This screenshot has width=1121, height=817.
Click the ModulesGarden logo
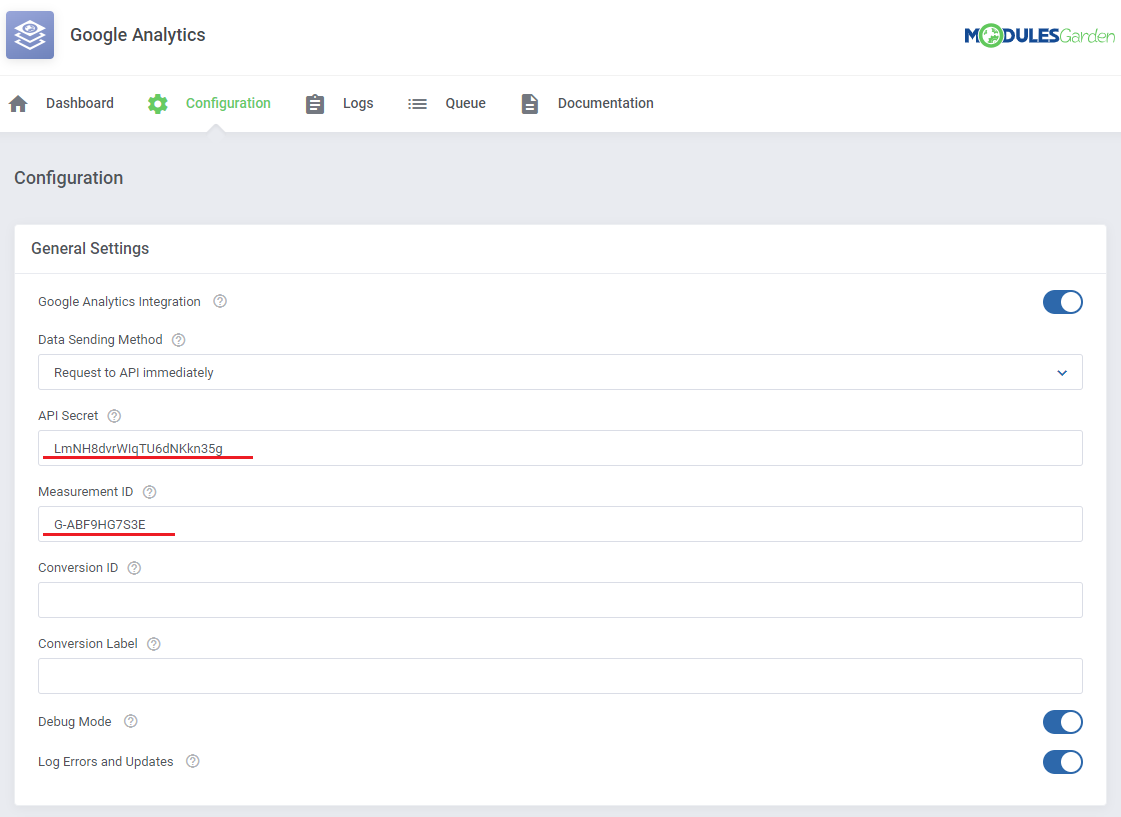click(x=1039, y=35)
